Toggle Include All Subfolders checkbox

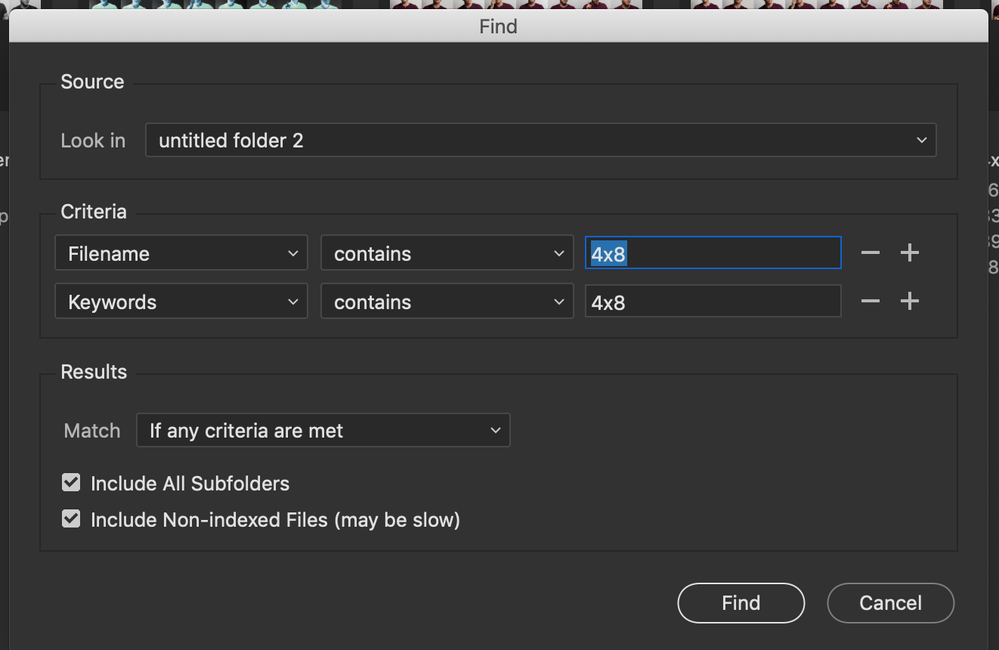[71, 483]
